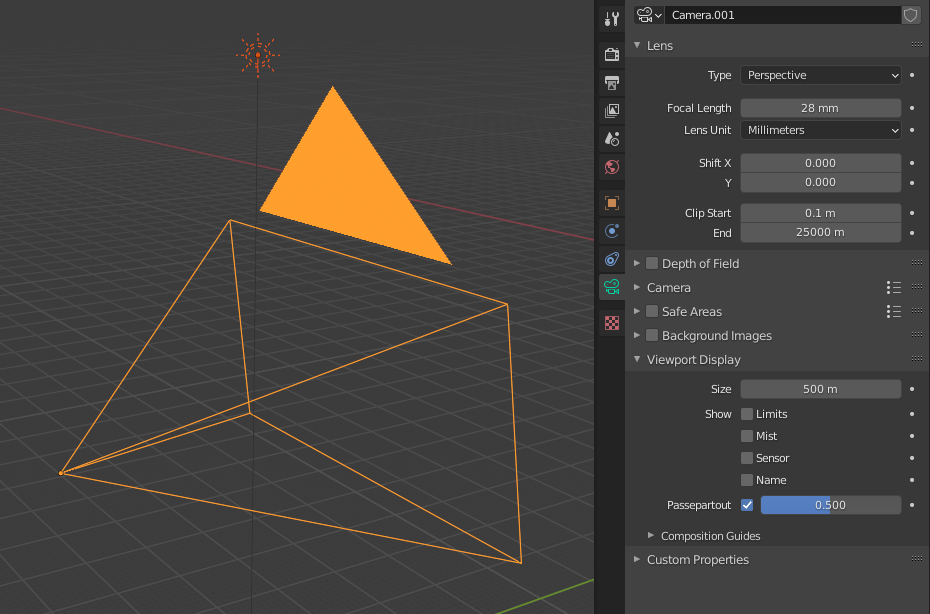Open the Lens Unit Millimeters dropdown
The height and width of the screenshot is (614, 930).
(x=820, y=130)
